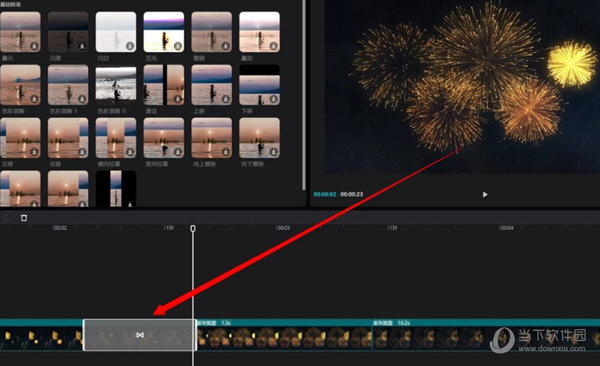Image resolution: width=600 pixels, height=366 pixels.
Task: Select the 闪黑 transition thumbnail
Action: click(x=68, y=32)
